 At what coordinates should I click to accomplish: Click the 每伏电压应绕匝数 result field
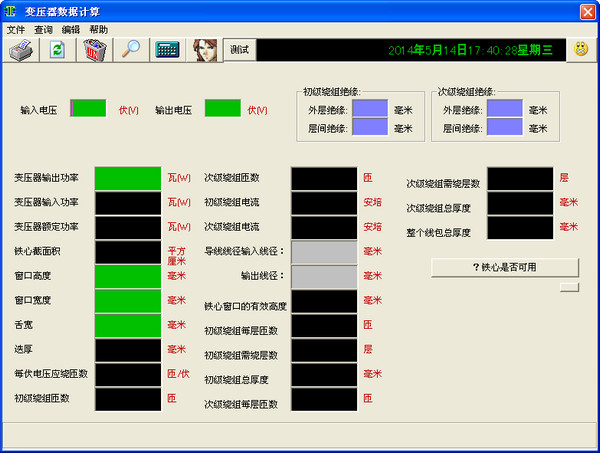tap(128, 375)
